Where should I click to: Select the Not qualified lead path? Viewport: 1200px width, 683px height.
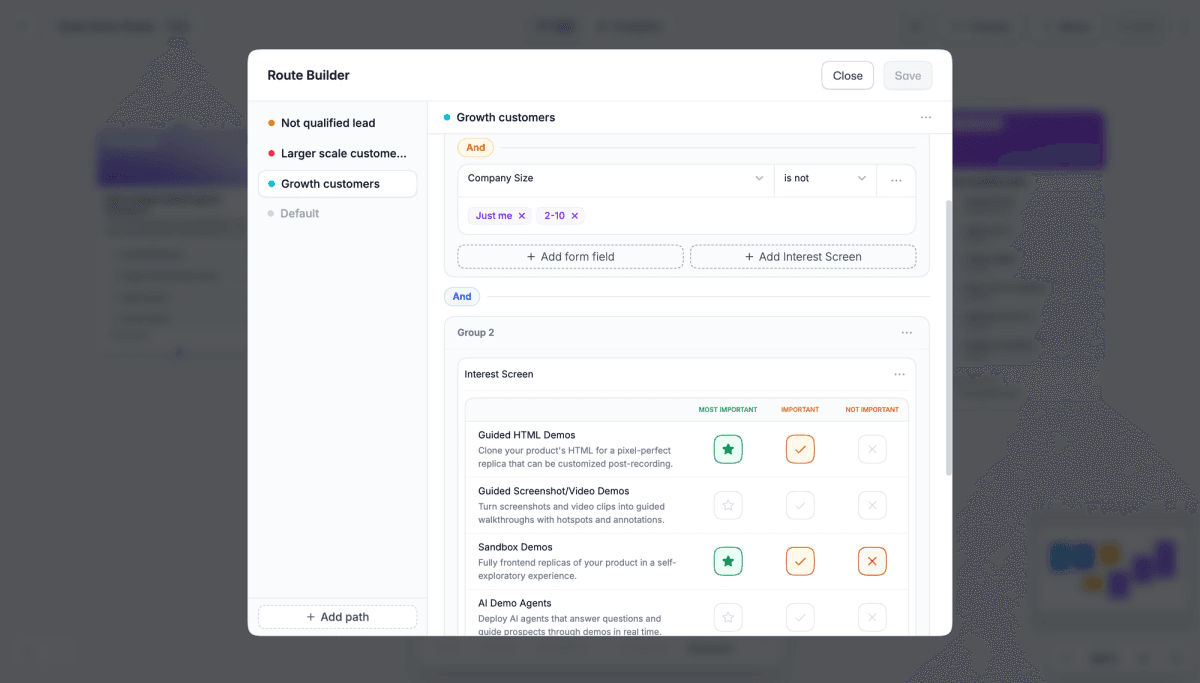pyautogui.click(x=337, y=123)
